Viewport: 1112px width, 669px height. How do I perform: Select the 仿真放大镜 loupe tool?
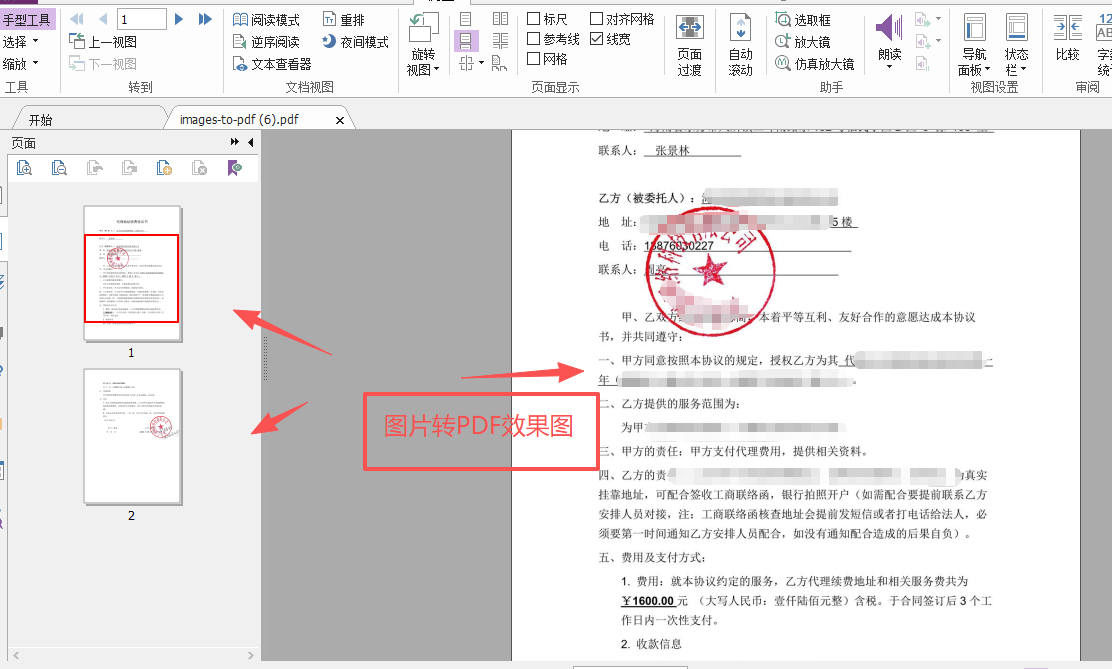(814, 64)
